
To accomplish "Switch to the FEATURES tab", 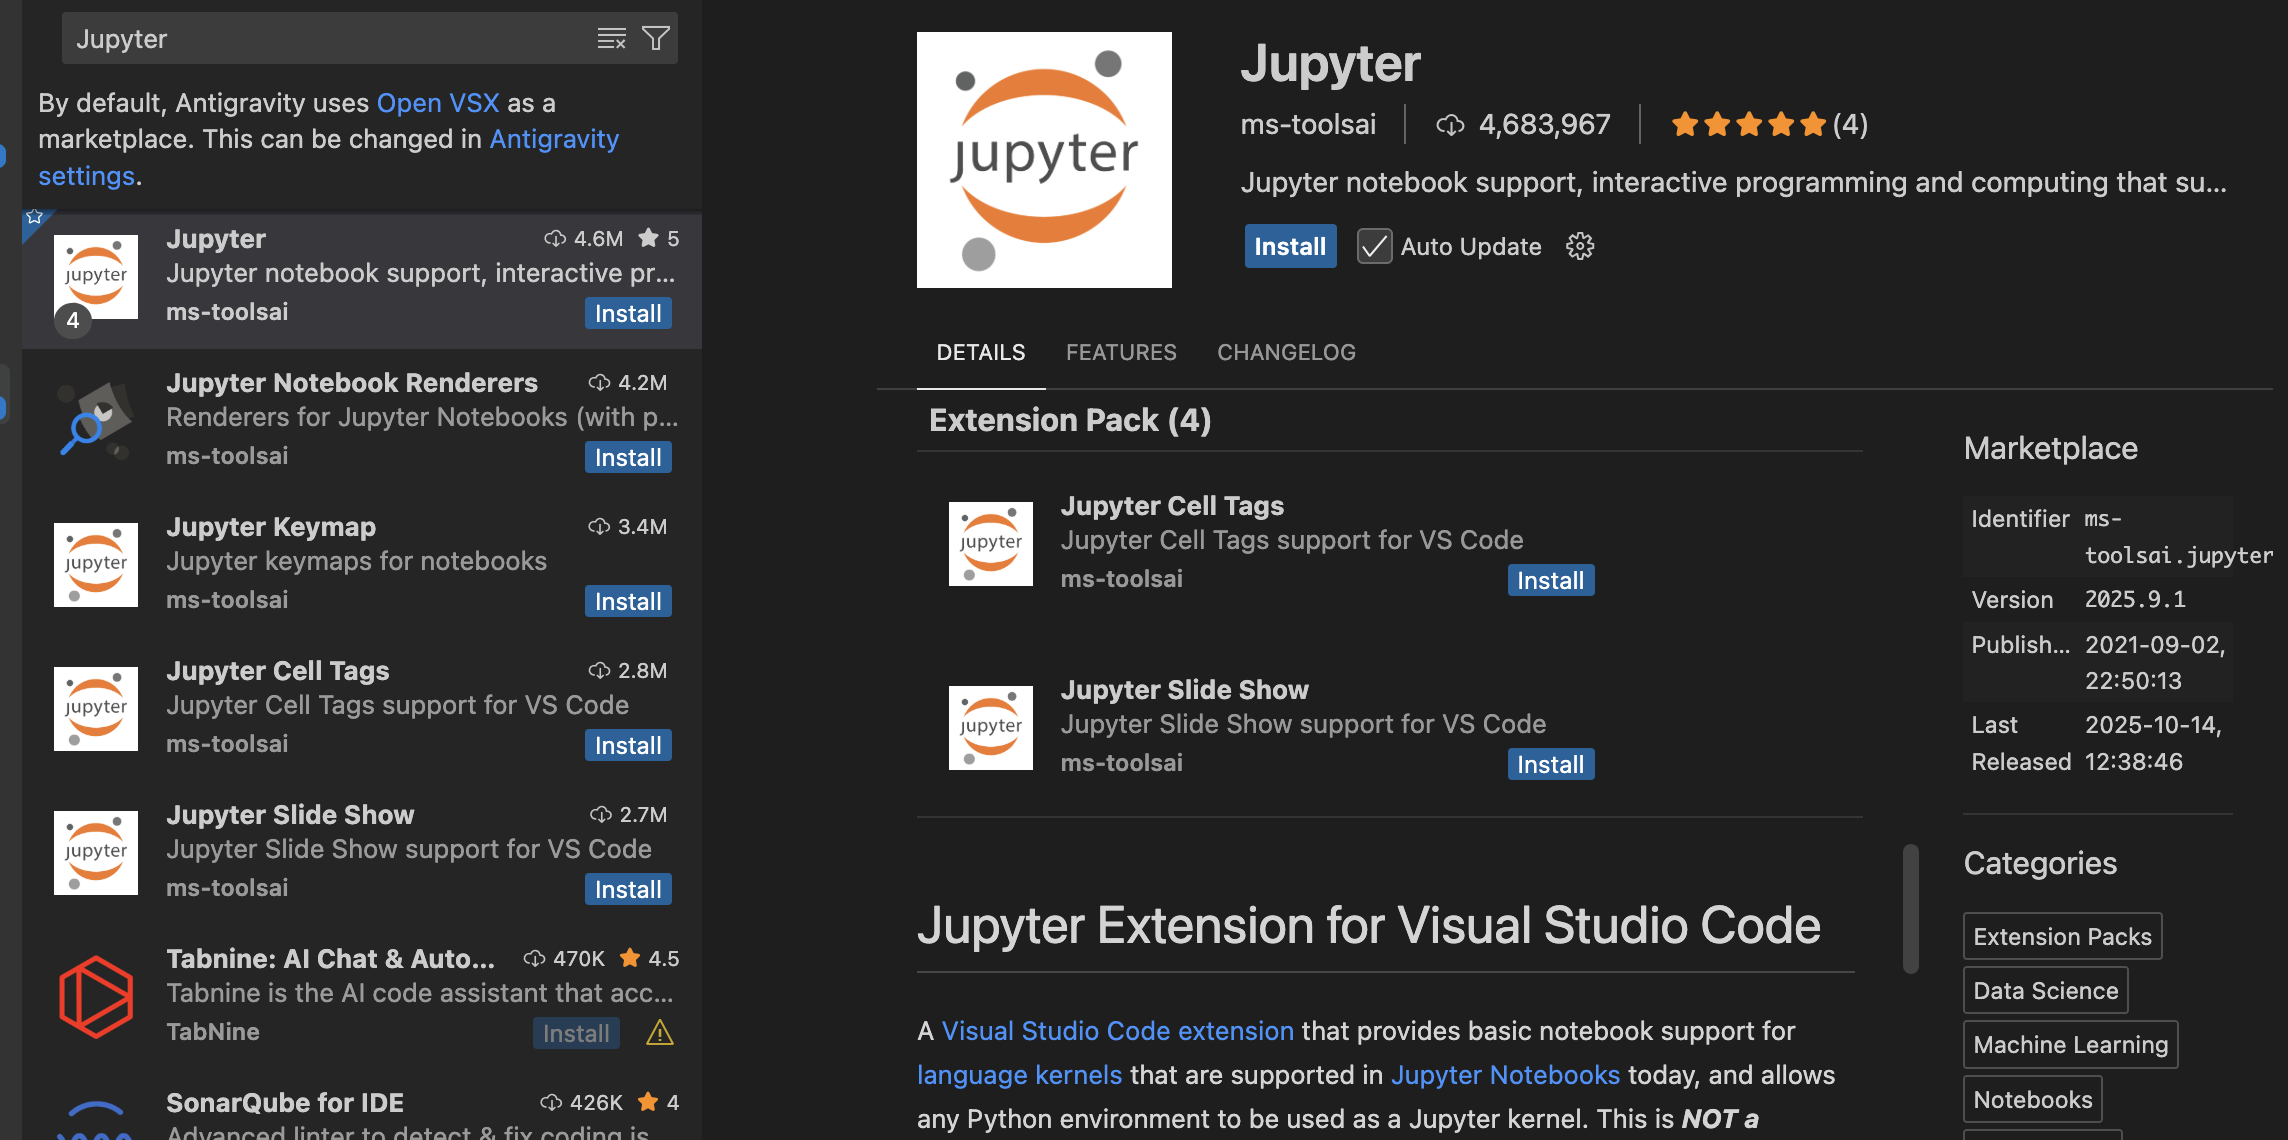I will pos(1120,352).
